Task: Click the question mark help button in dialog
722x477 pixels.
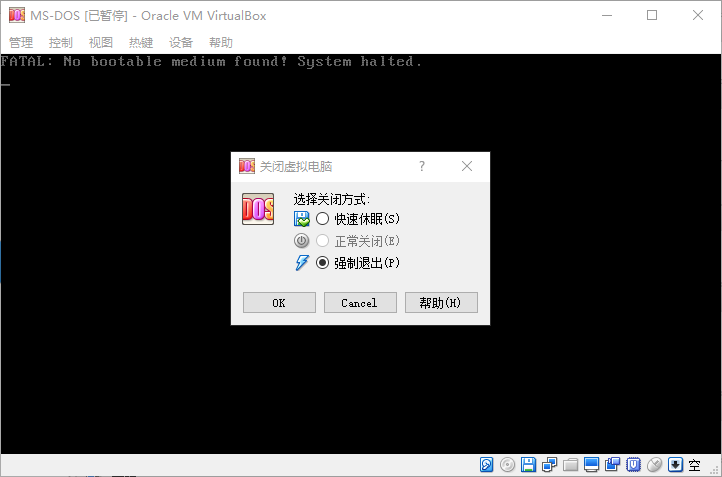Action: point(422,166)
